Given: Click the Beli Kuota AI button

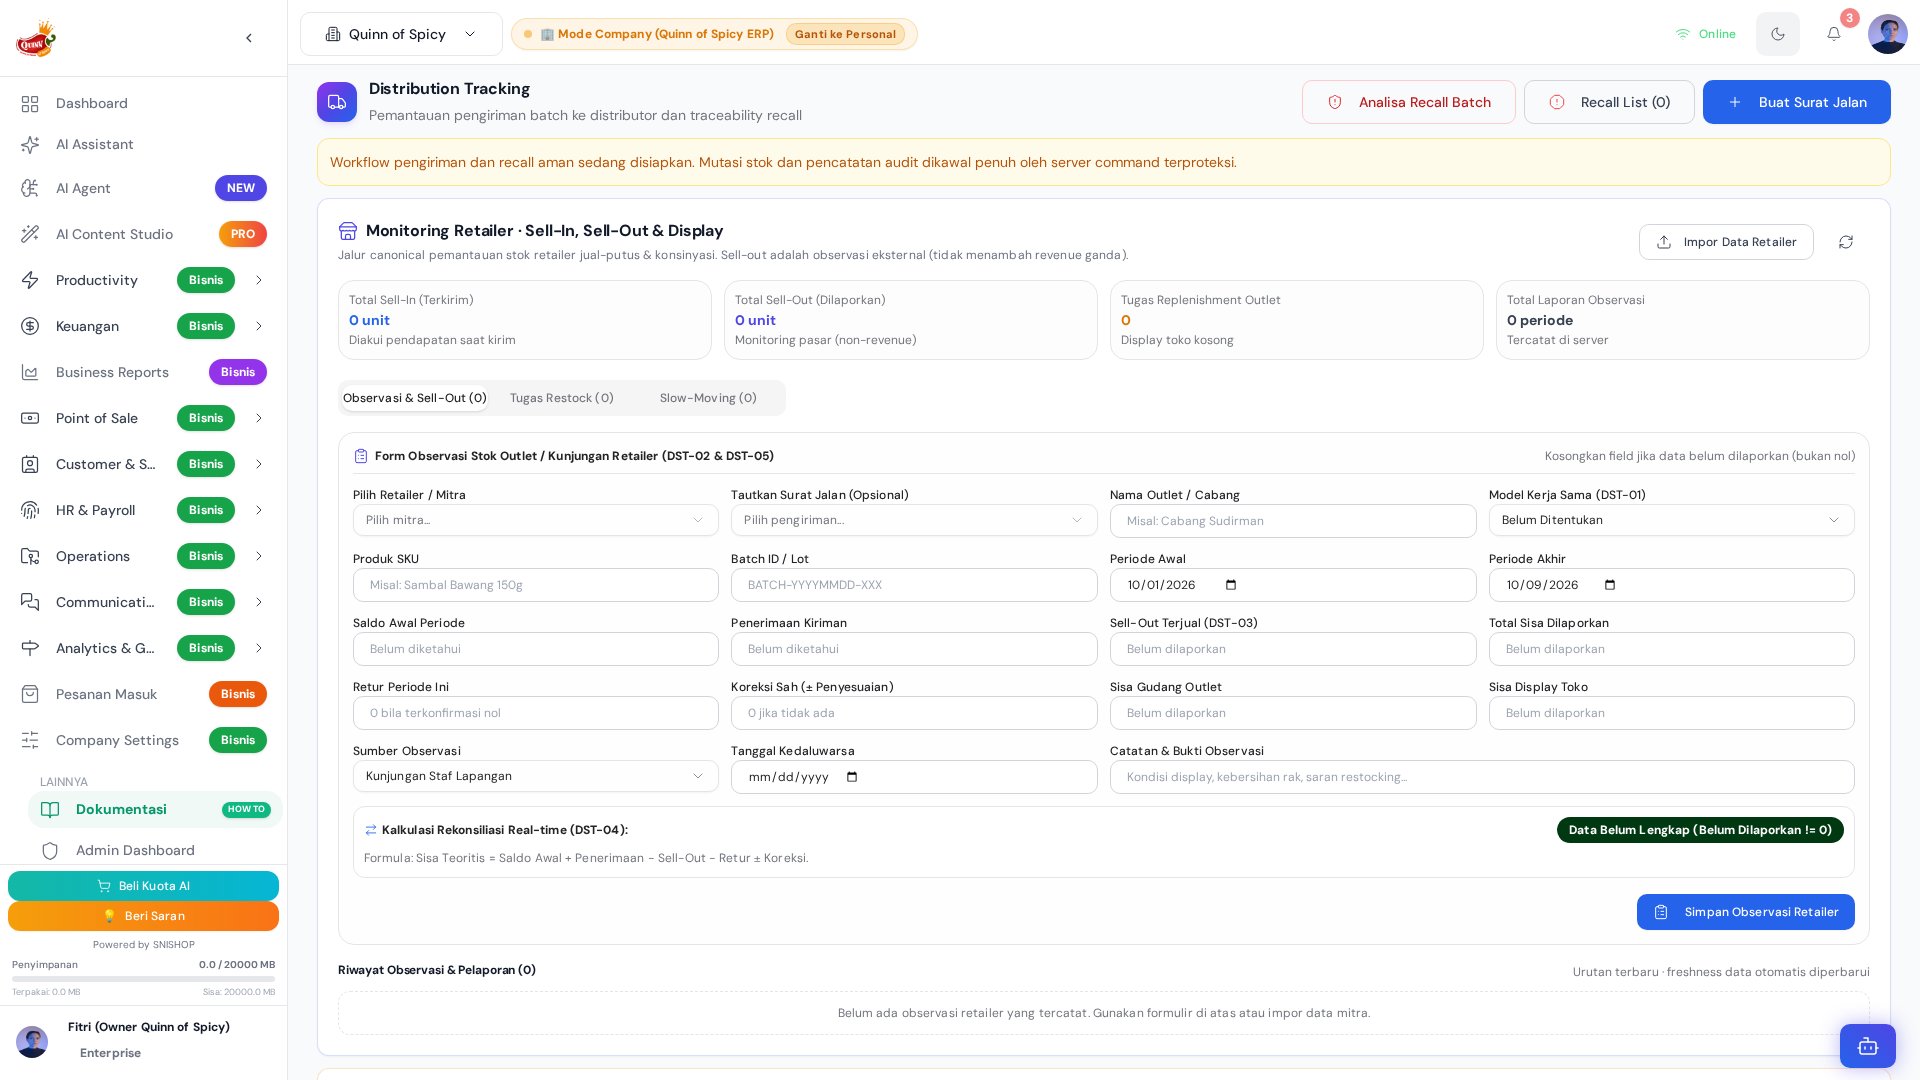Looking at the screenshot, I should pos(143,886).
